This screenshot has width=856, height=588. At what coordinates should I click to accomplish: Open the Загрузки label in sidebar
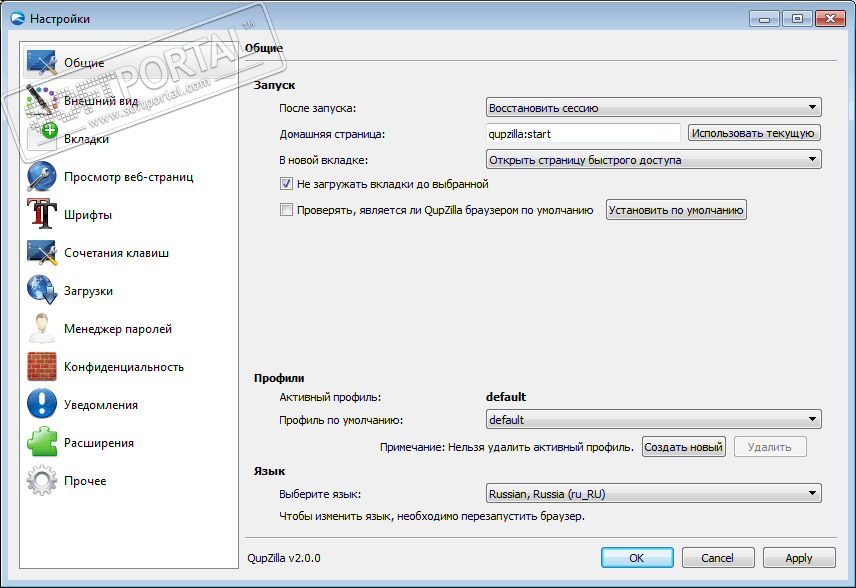pos(88,291)
